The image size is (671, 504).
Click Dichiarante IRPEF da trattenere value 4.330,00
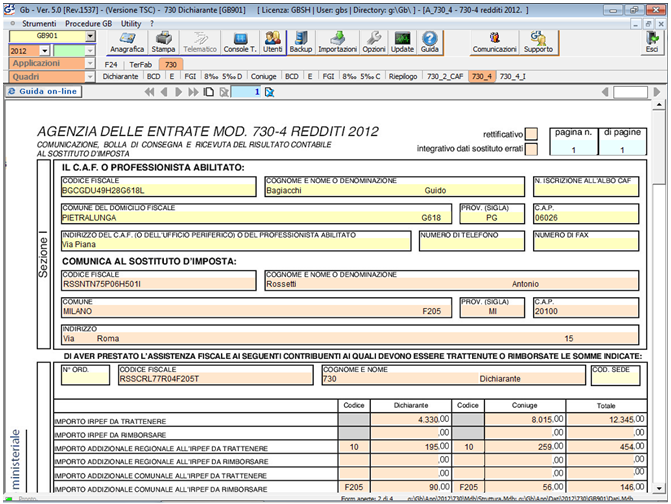(411, 420)
